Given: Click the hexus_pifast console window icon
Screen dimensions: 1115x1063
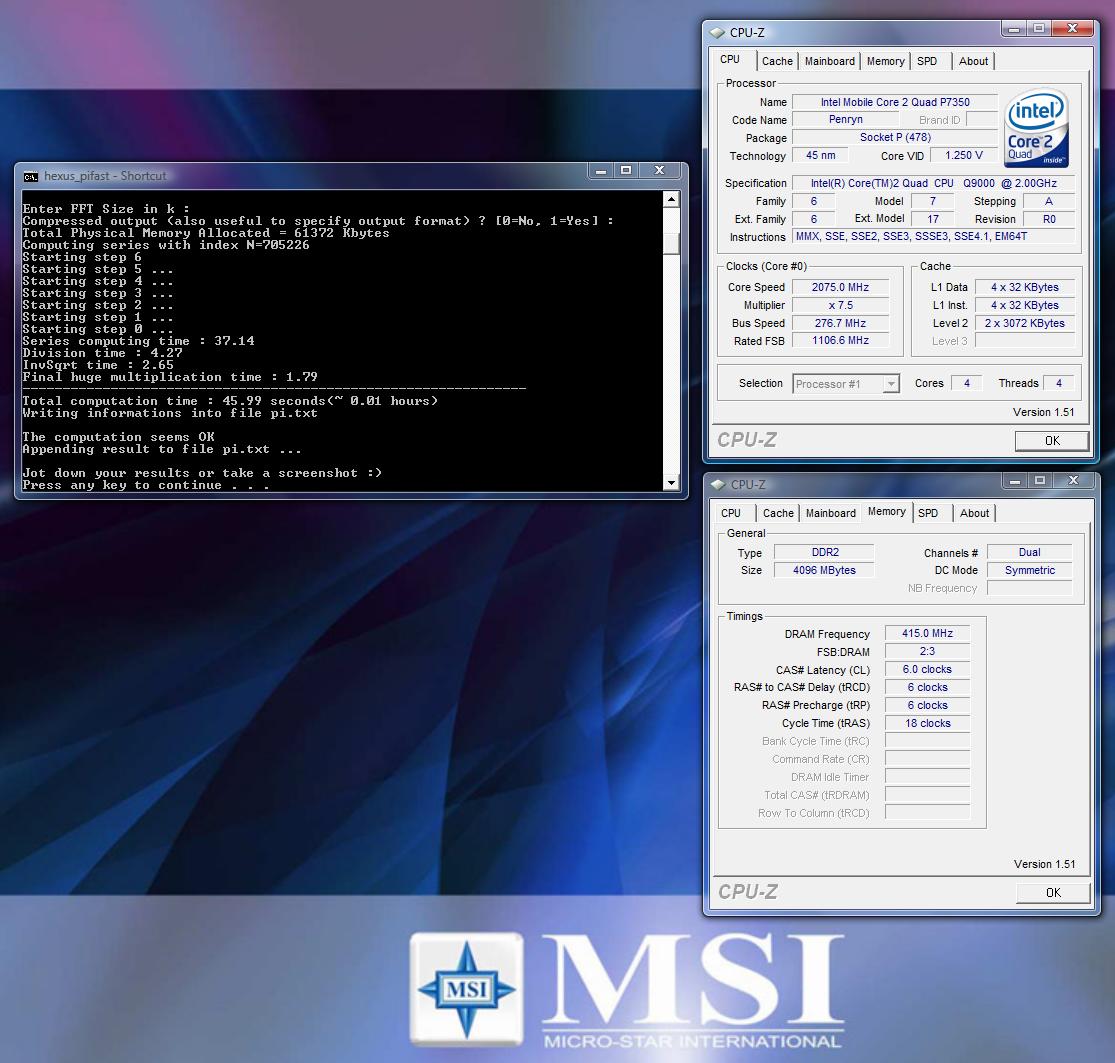Looking at the screenshot, I should tap(31, 176).
